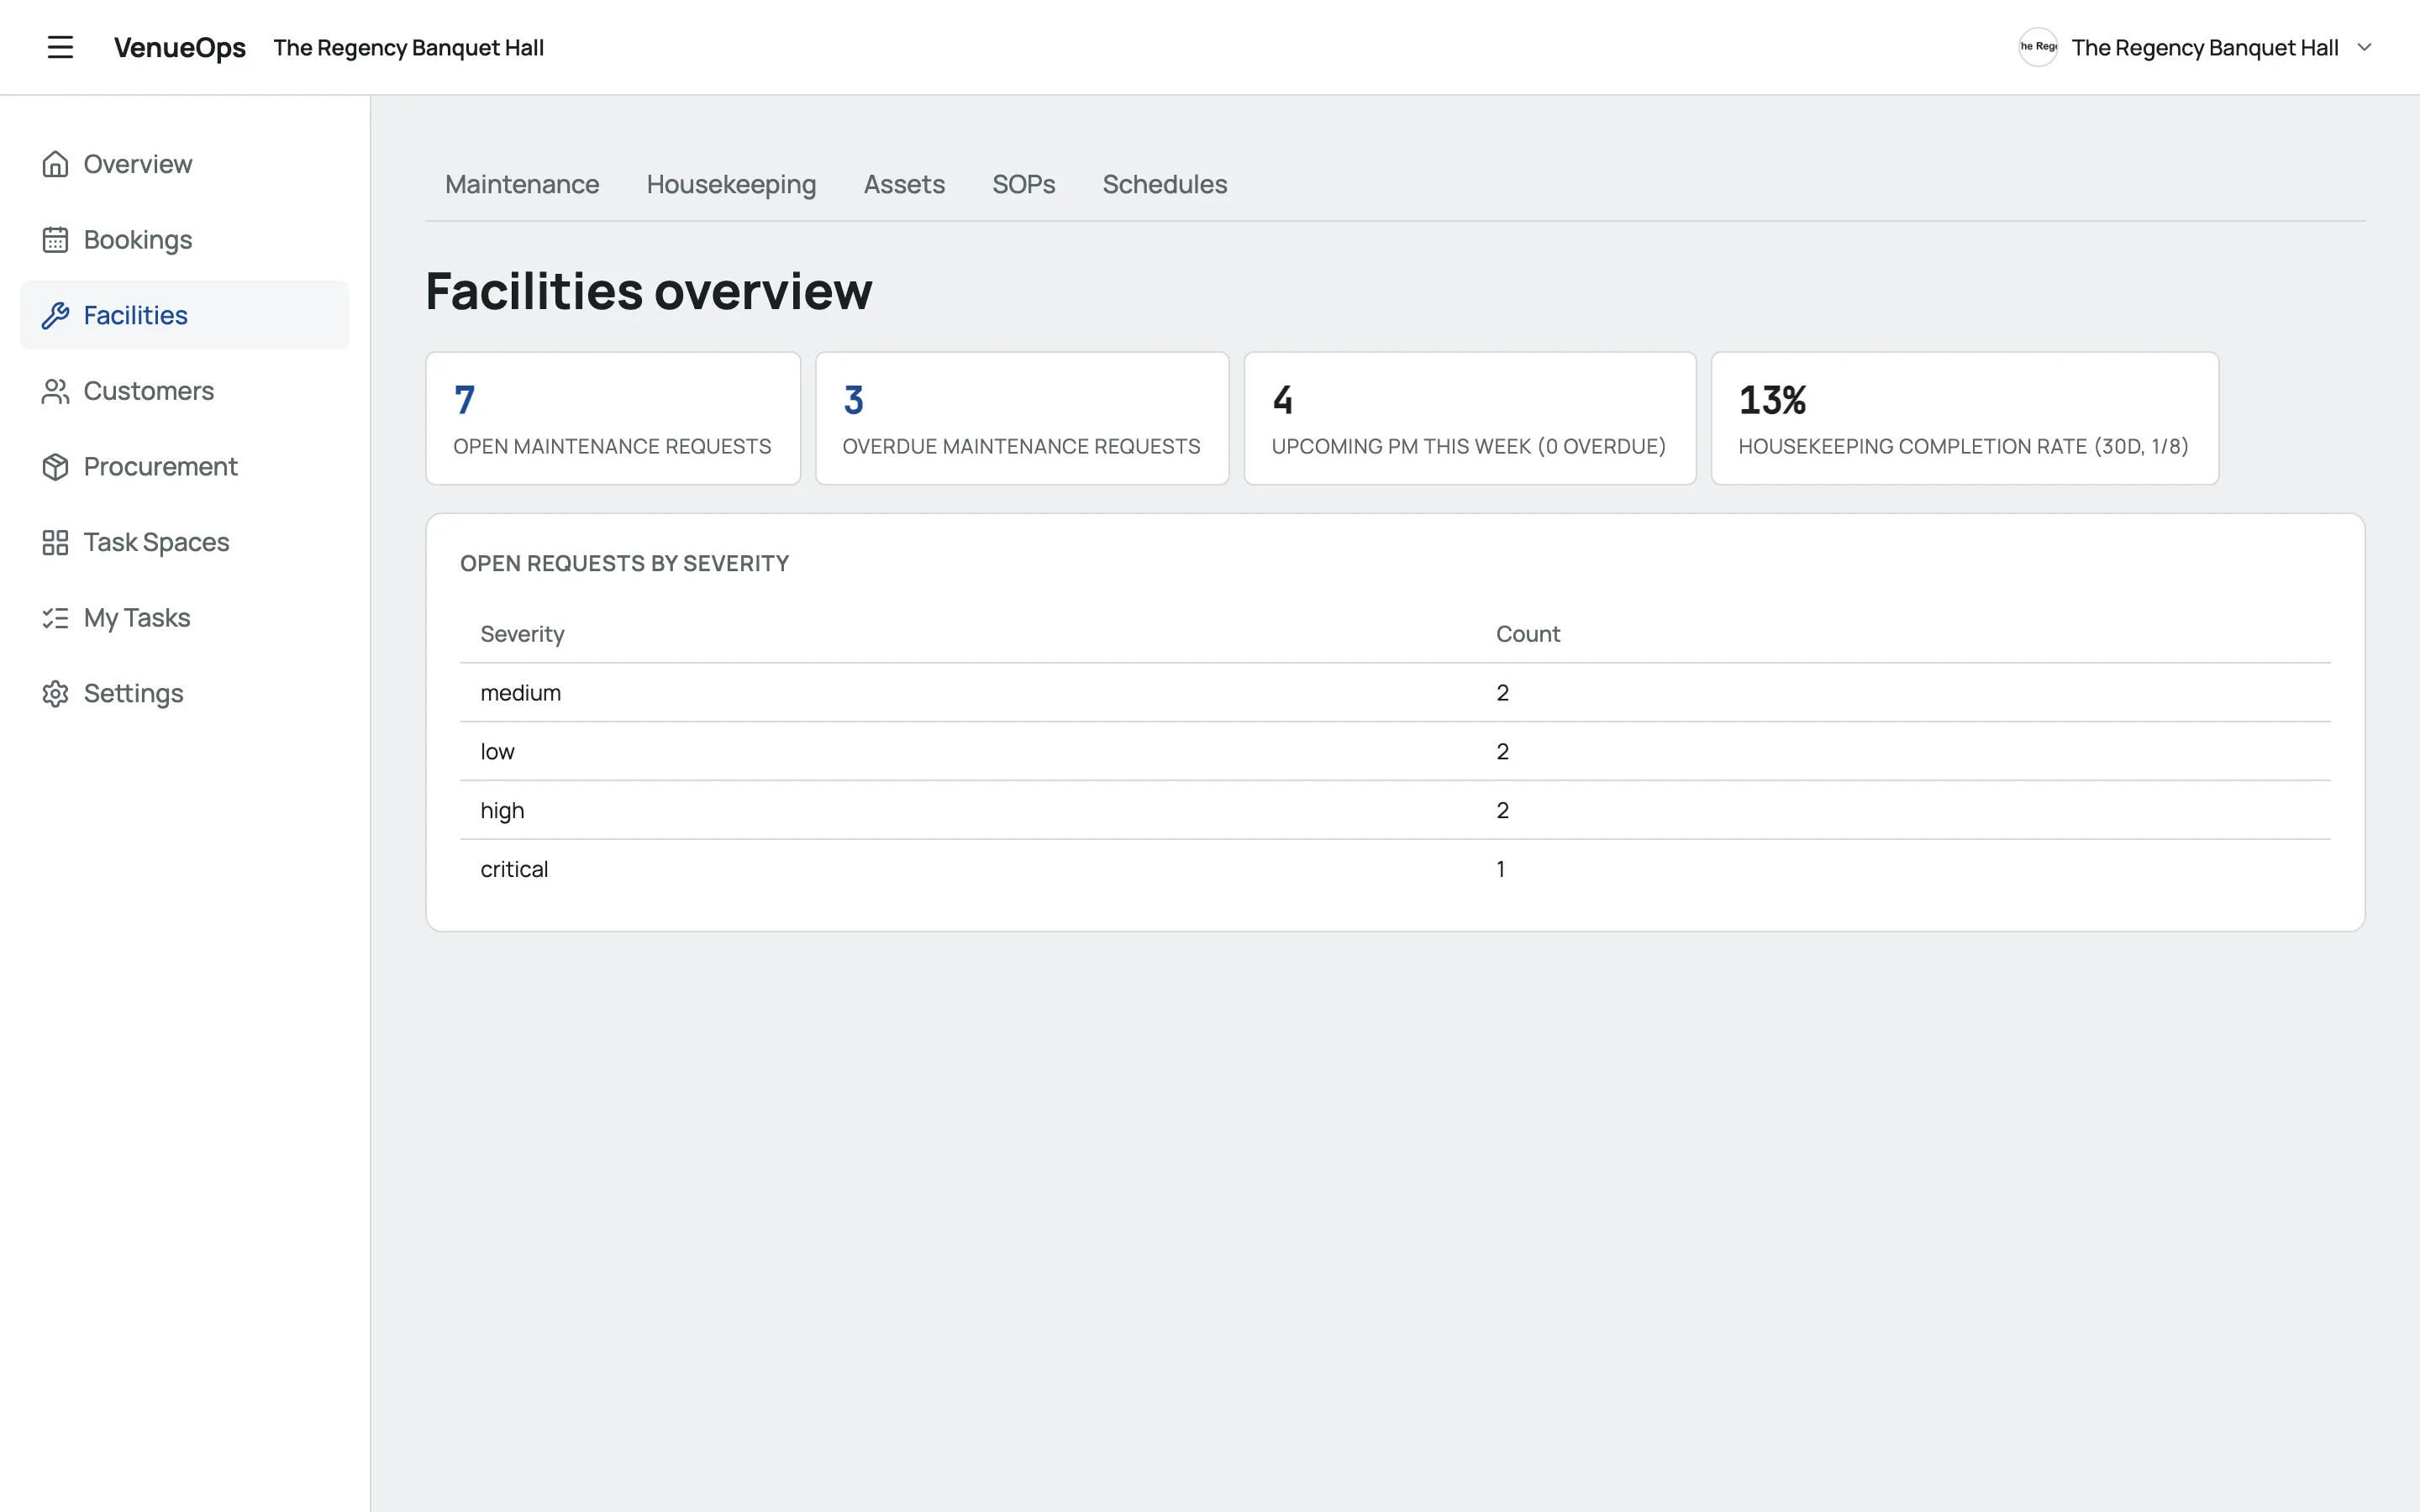Screen dimensions: 2420x1512
Task: Click the Count column header
Action: (x=1528, y=634)
